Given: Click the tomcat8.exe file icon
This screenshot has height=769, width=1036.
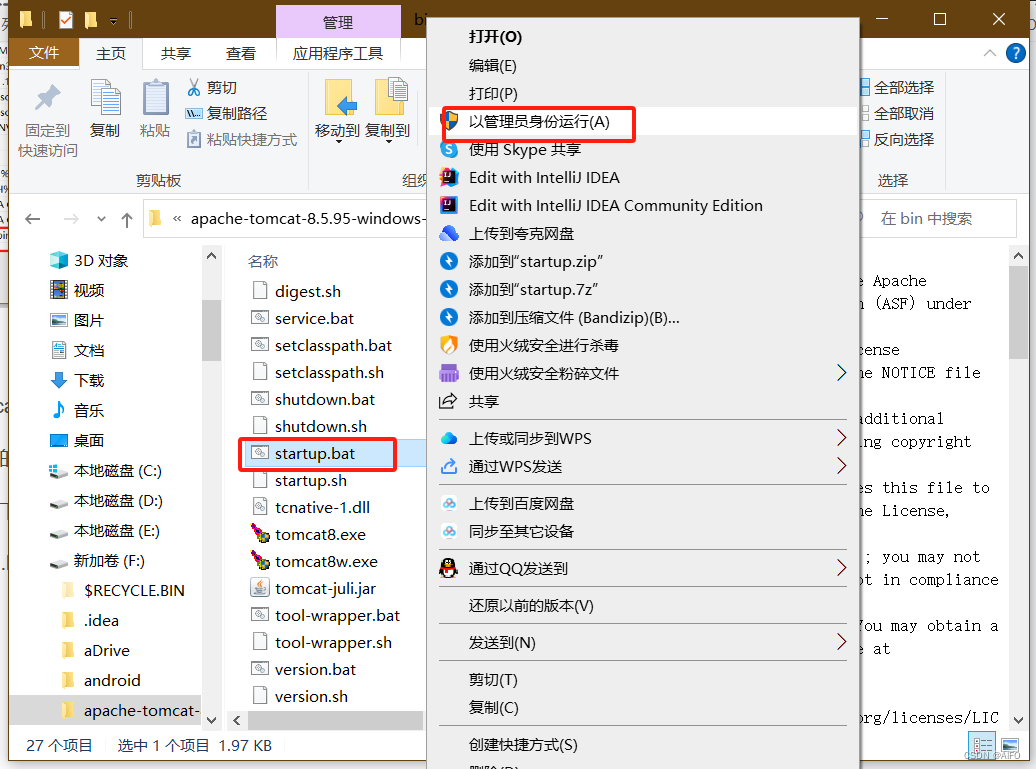Looking at the screenshot, I should pos(260,534).
